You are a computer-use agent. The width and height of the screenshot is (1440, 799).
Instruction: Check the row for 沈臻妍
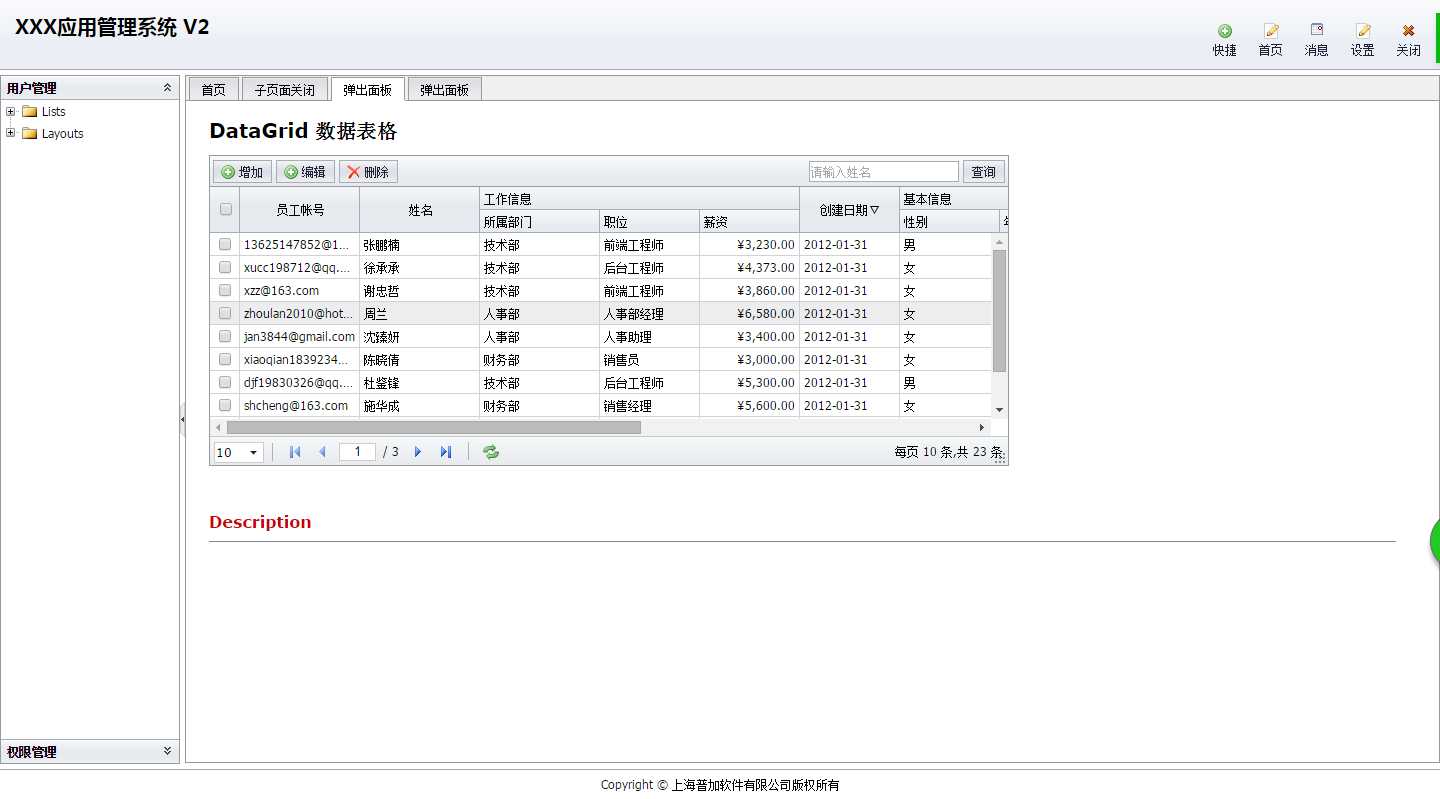coord(225,336)
